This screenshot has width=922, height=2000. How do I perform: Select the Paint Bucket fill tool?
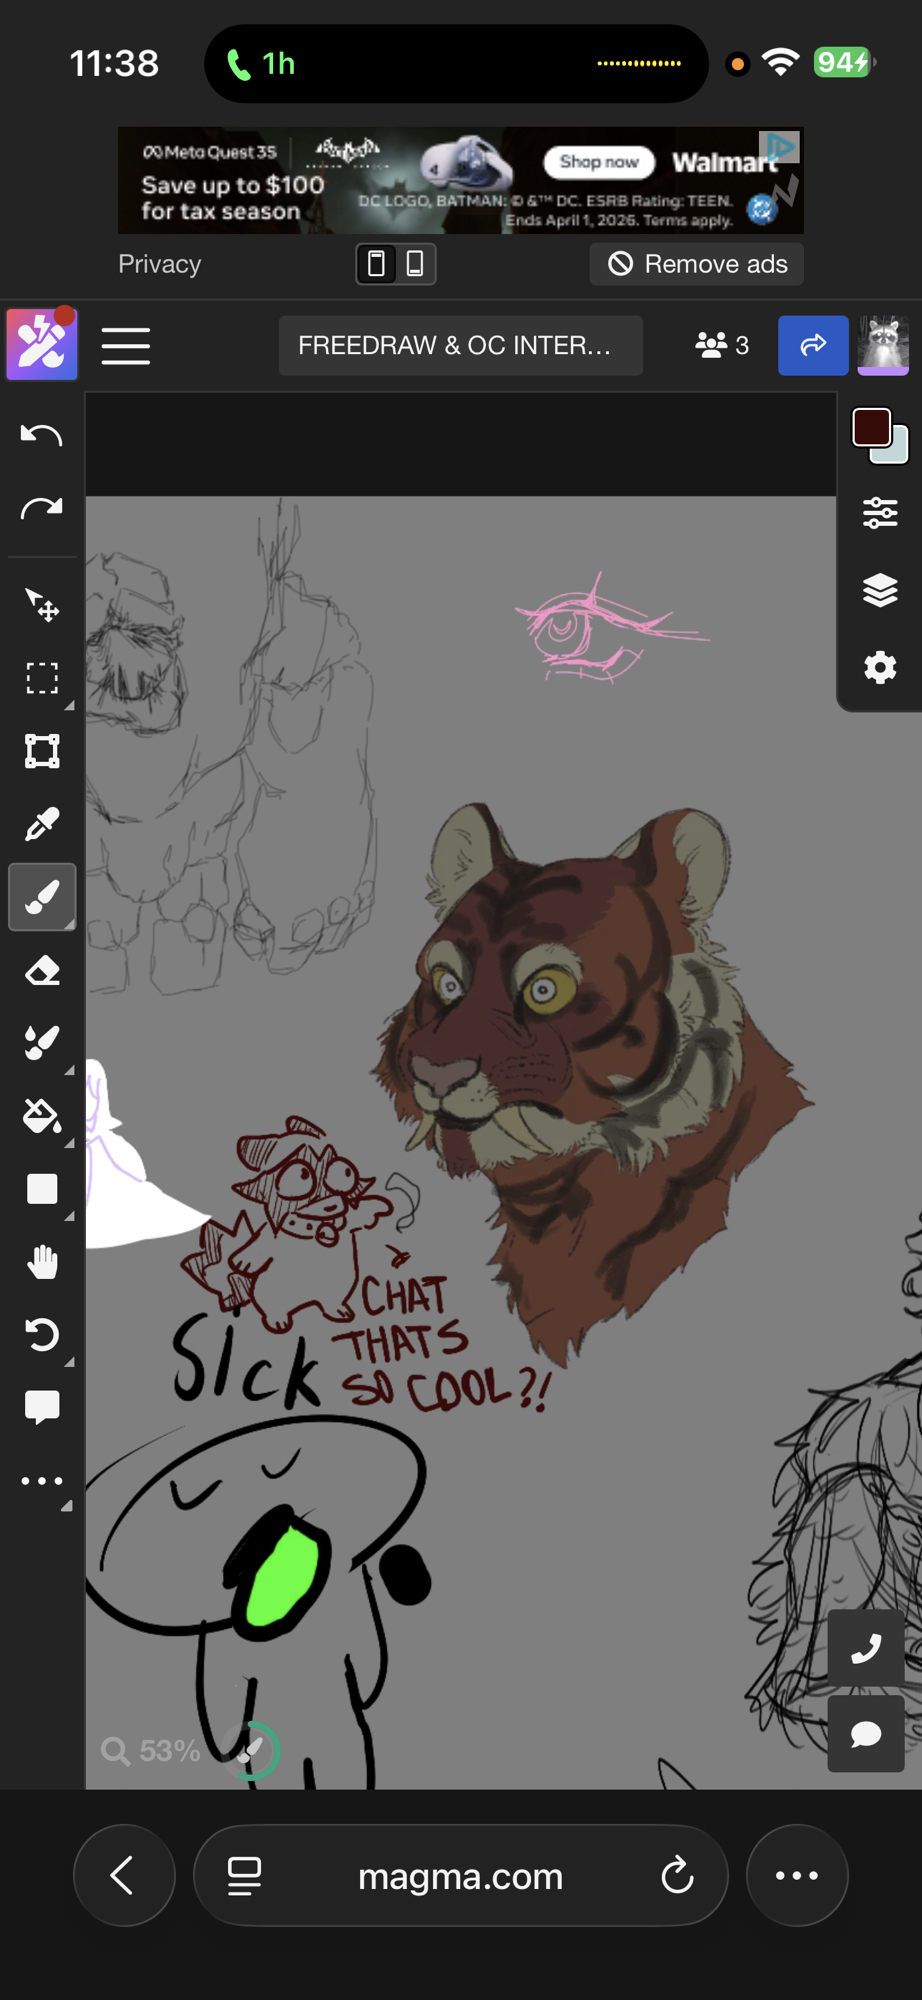41,1116
